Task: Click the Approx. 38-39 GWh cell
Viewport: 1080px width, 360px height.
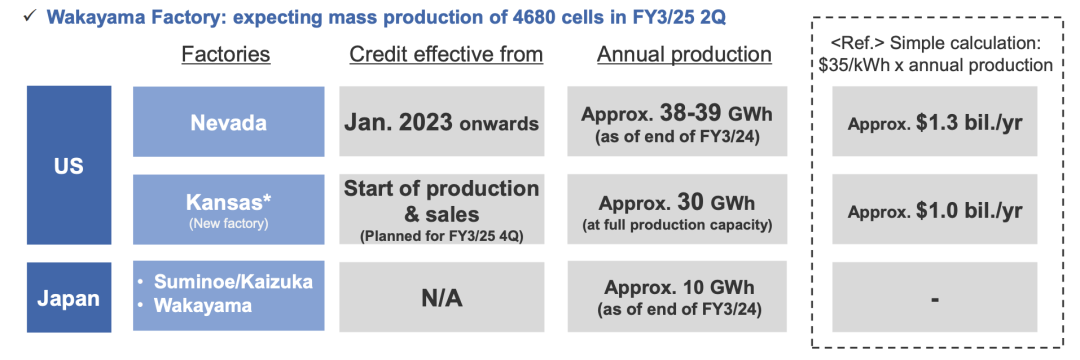Action: click(x=677, y=122)
